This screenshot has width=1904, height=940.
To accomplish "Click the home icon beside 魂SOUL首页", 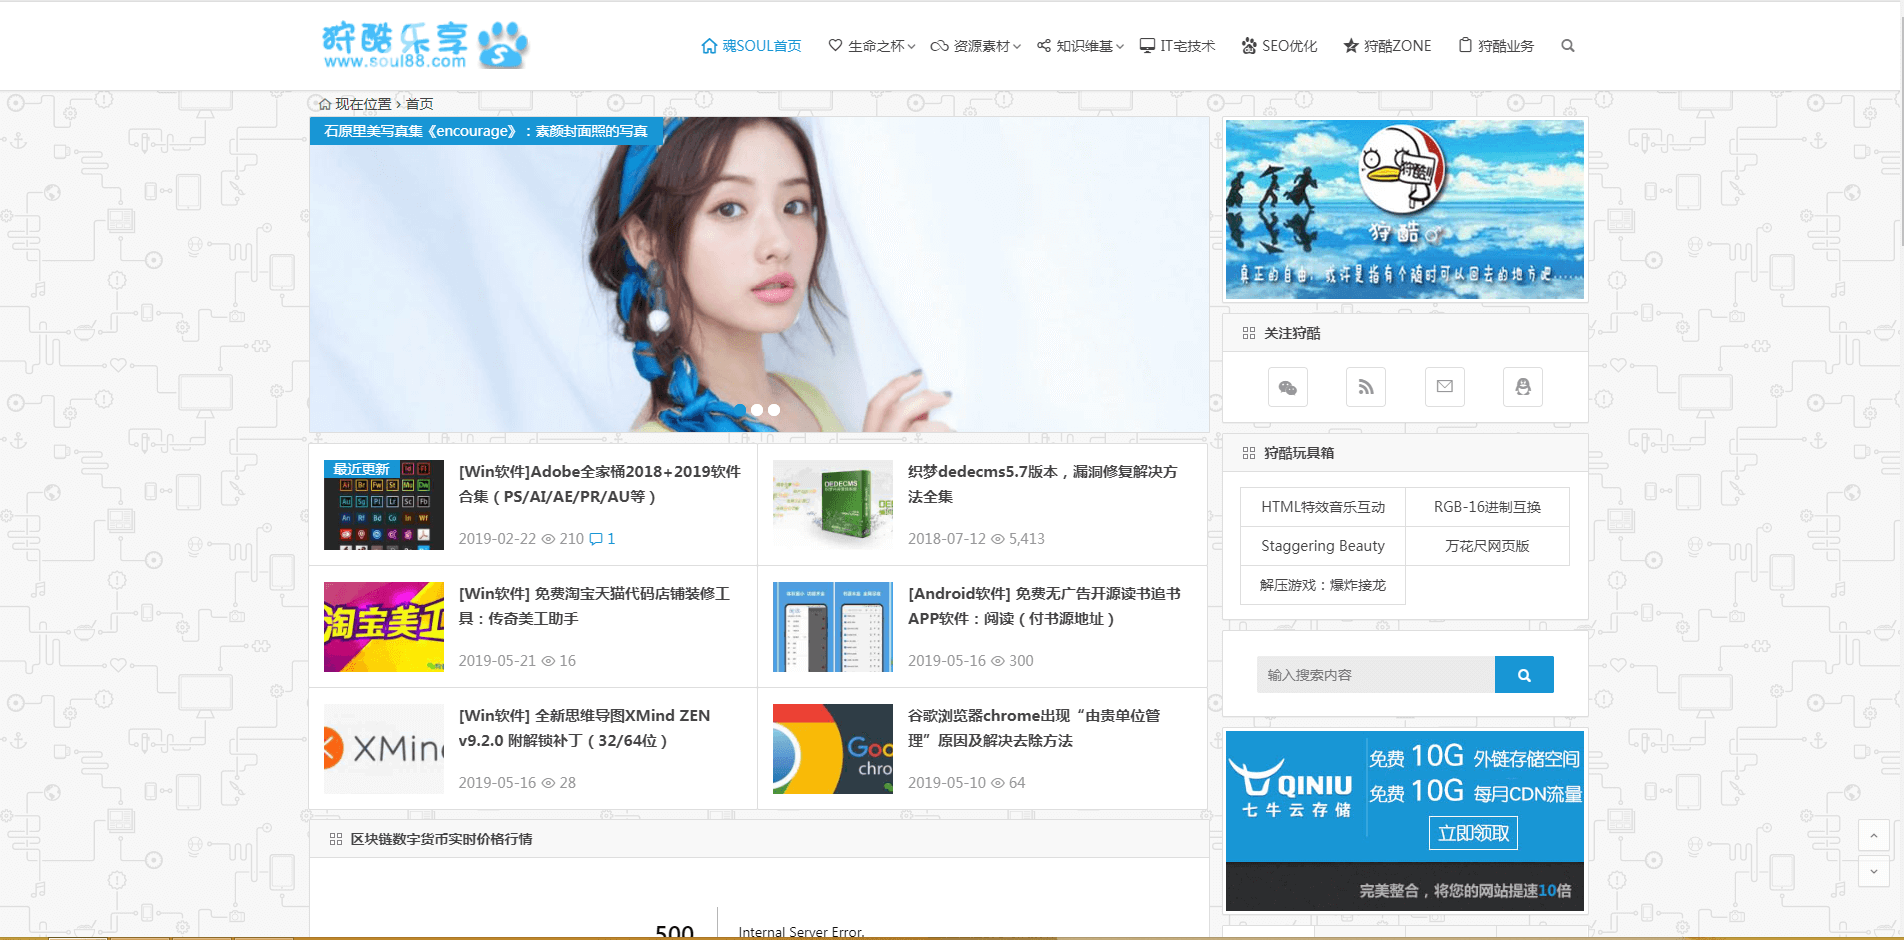I will [709, 45].
